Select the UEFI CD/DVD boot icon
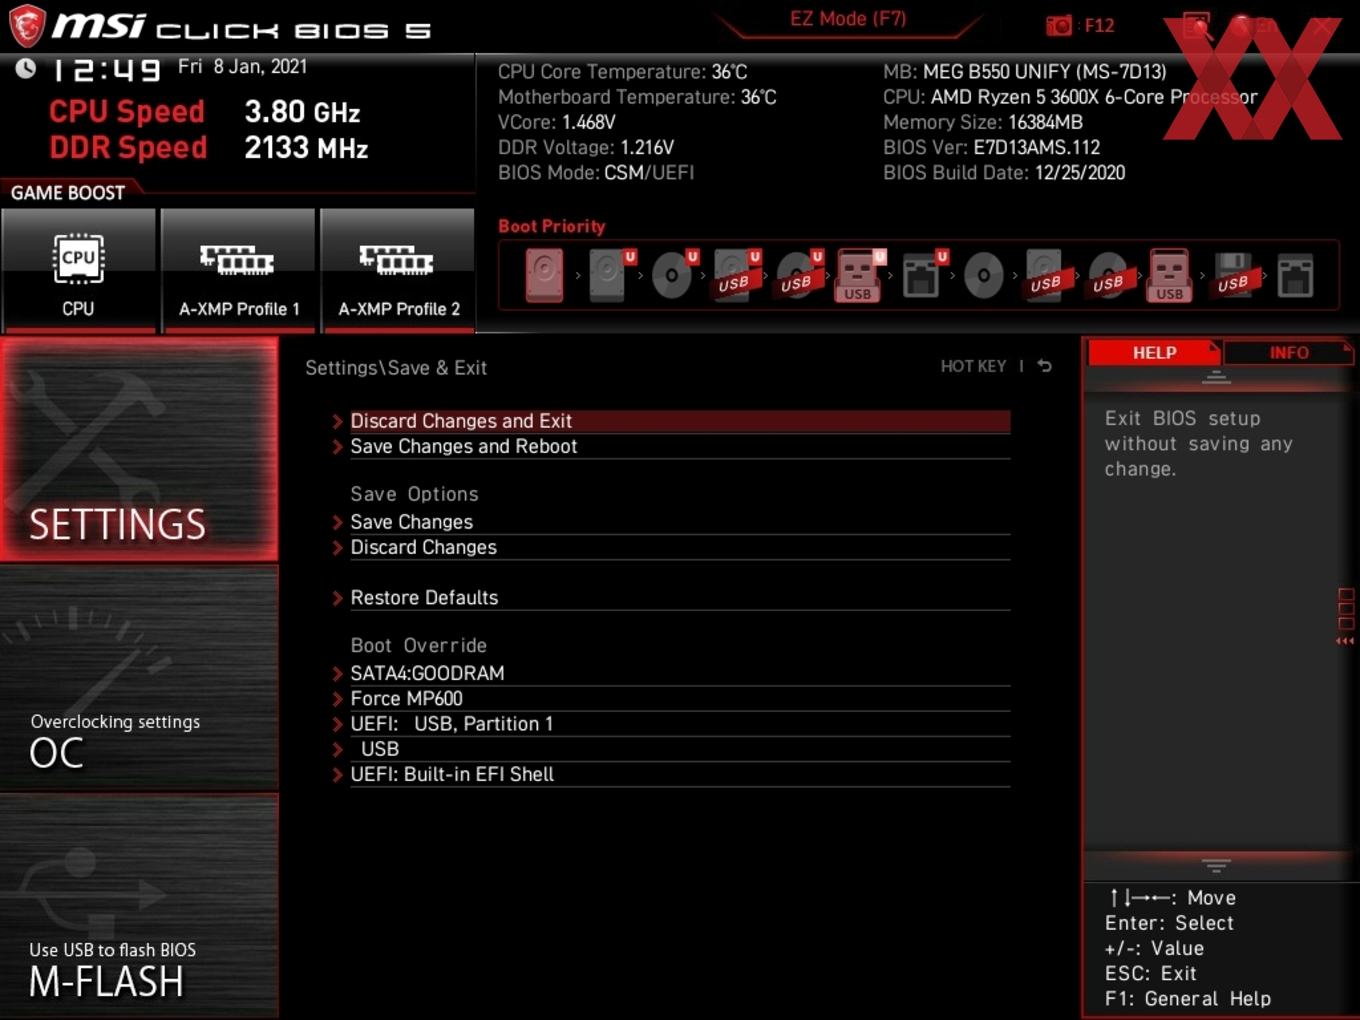 pos(673,275)
